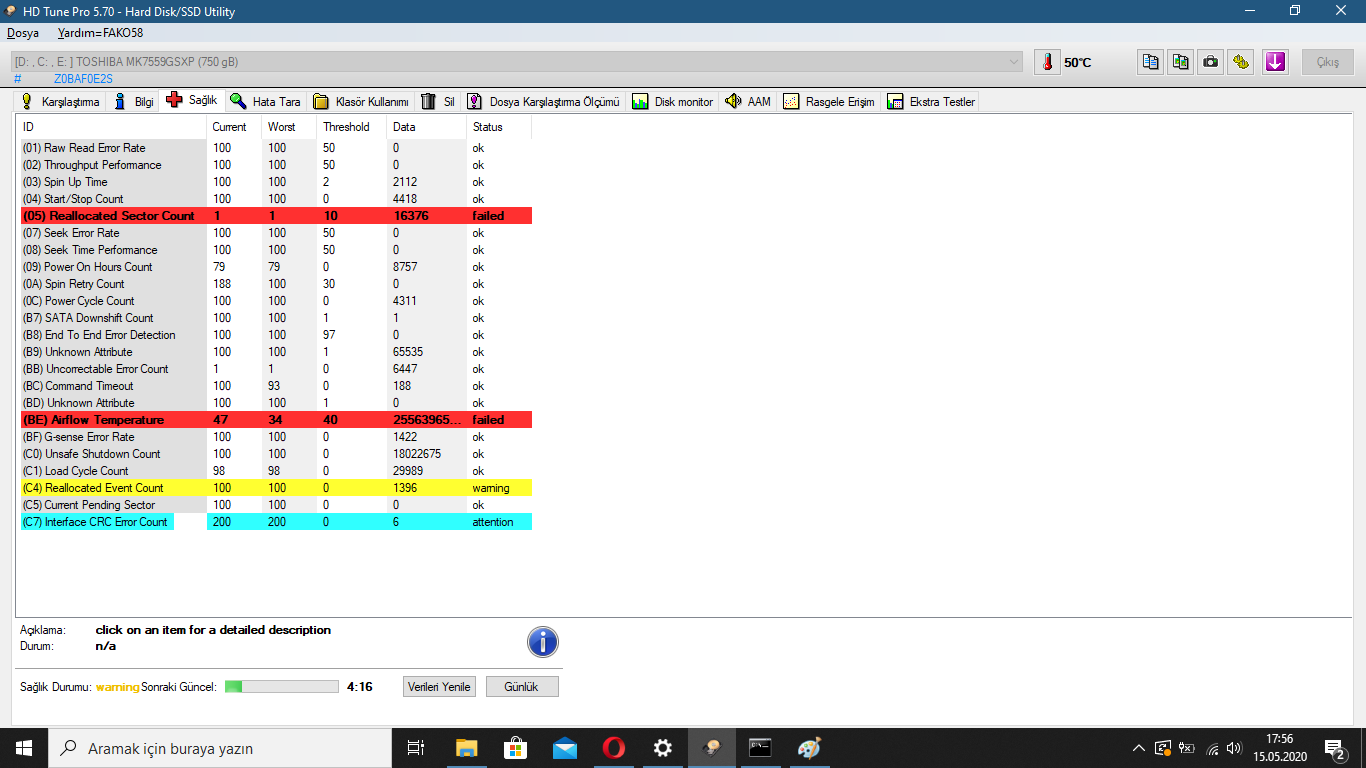Image resolution: width=1366 pixels, height=768 pixels.
Task: Click the copy text to clipboard icon
Action: [x=1151, y=62]
